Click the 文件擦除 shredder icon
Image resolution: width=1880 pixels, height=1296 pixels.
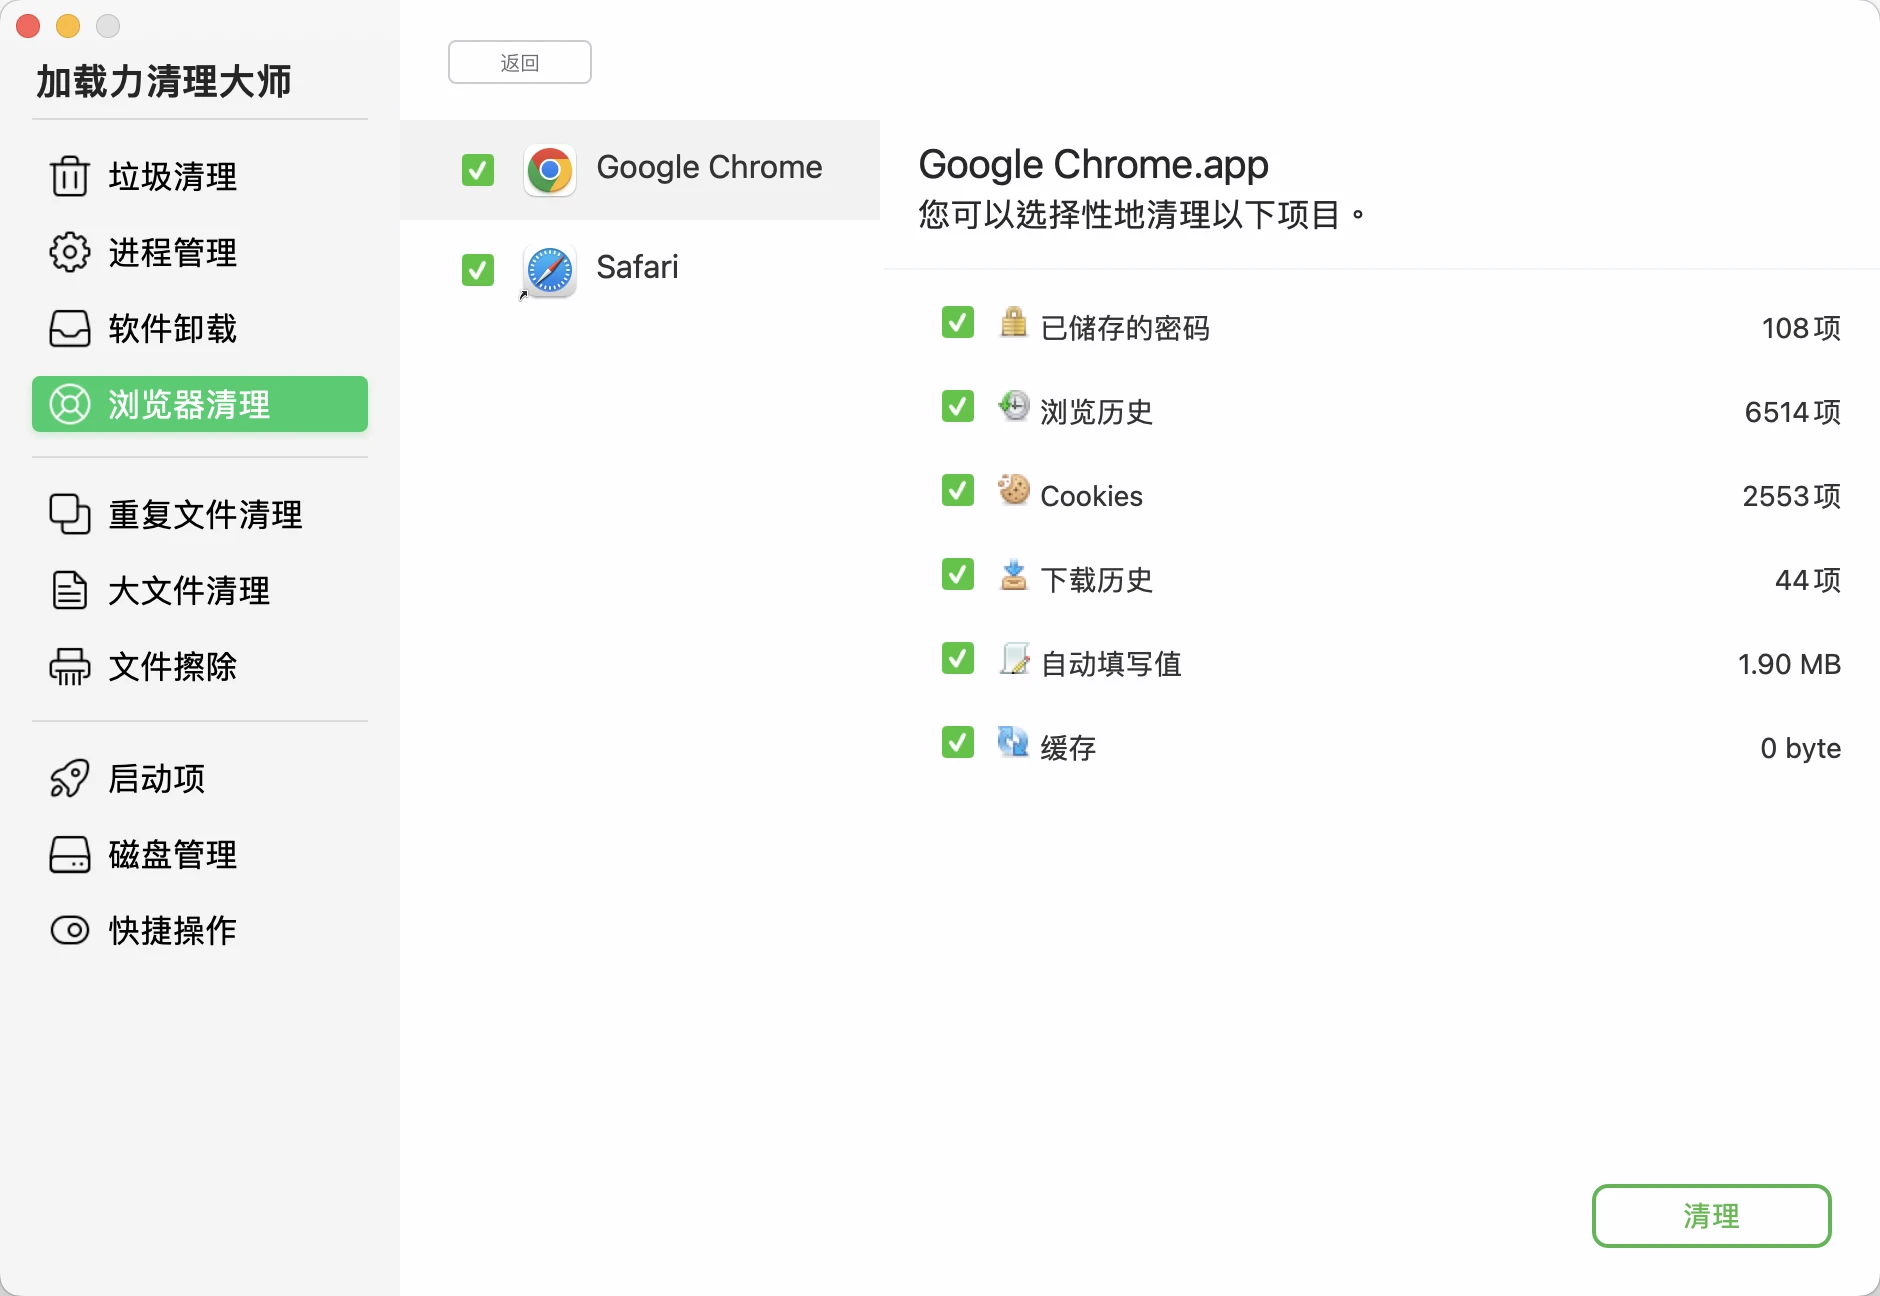click(x=68, y=667)
